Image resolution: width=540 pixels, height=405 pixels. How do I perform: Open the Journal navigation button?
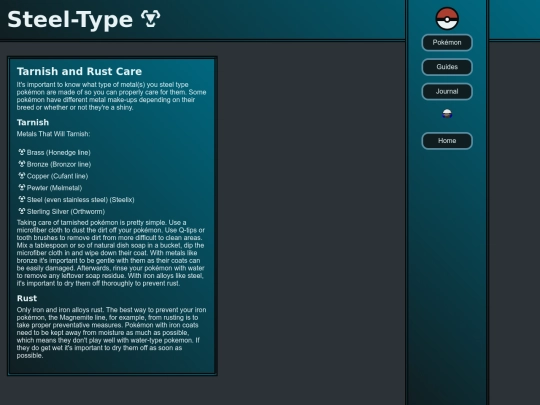click(447, 92)
